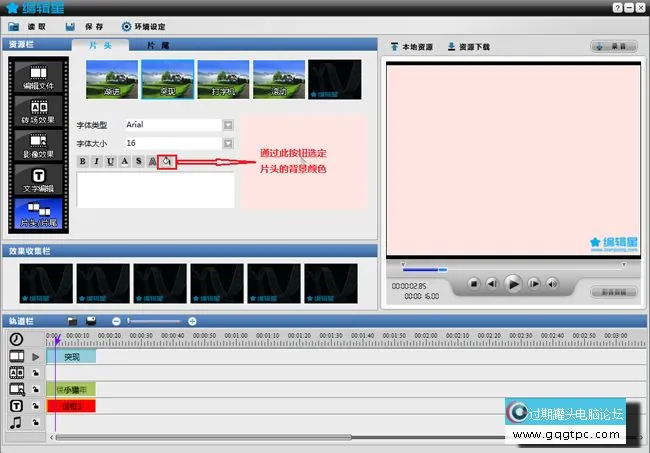Select the 突现 clip on video track
This screenshot has width=650, height=453.
click(71, 357)
